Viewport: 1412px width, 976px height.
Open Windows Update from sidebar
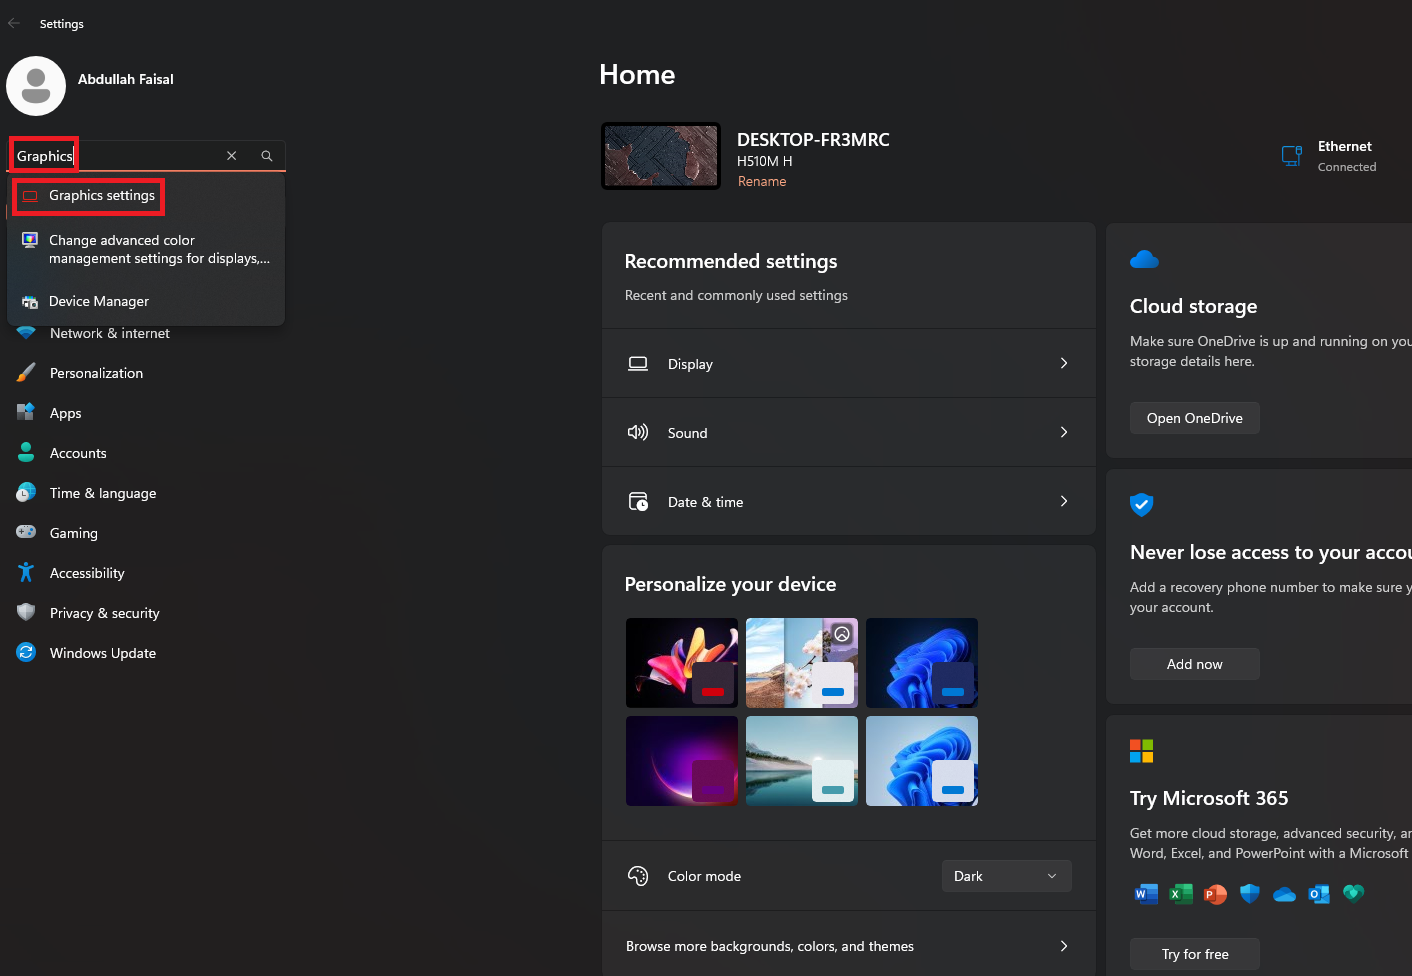coord(102,653)
